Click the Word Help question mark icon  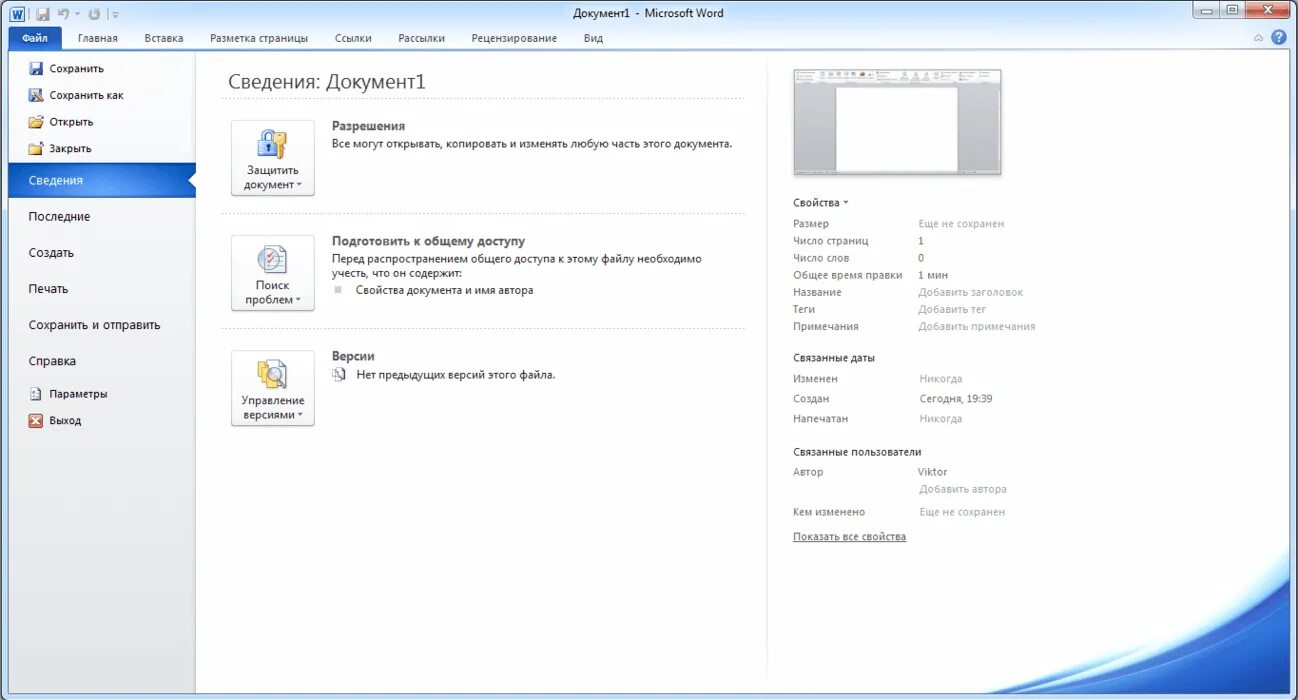tap(1278, 38)
